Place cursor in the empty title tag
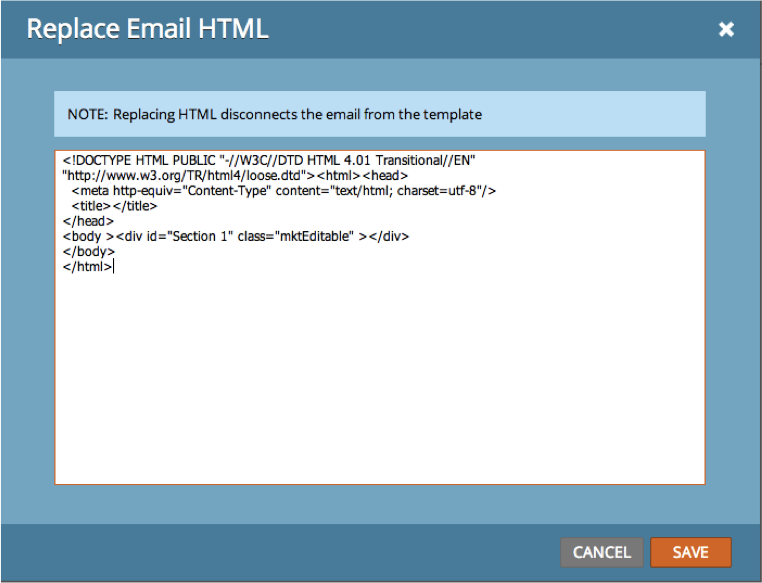This screenshot has height=583, width=762. (108, 206)
